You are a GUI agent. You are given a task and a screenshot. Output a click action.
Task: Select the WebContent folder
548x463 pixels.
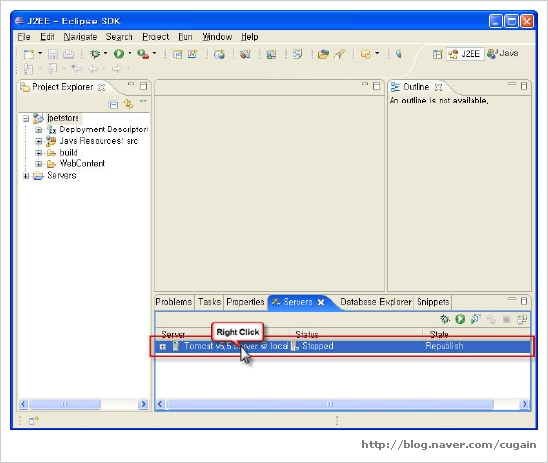(x=82, y=164)
